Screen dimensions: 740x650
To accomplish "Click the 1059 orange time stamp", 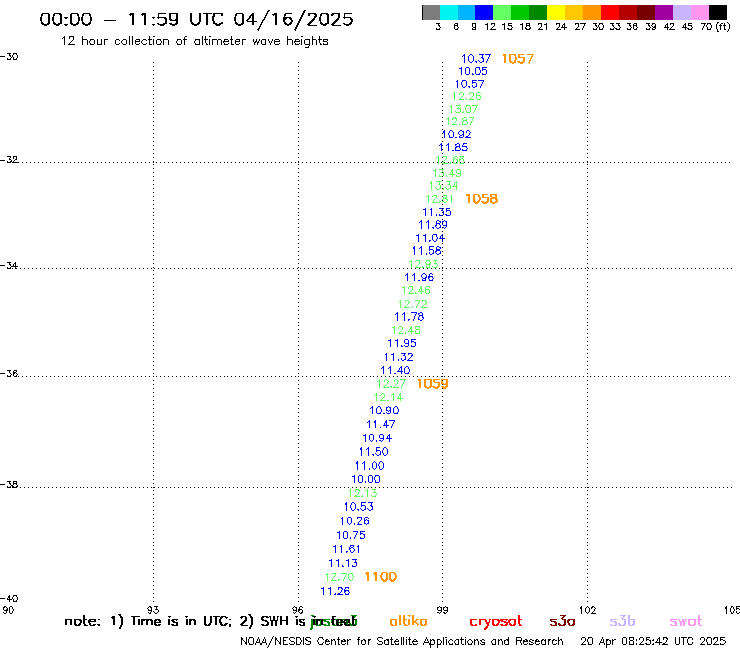I will 432,384.
